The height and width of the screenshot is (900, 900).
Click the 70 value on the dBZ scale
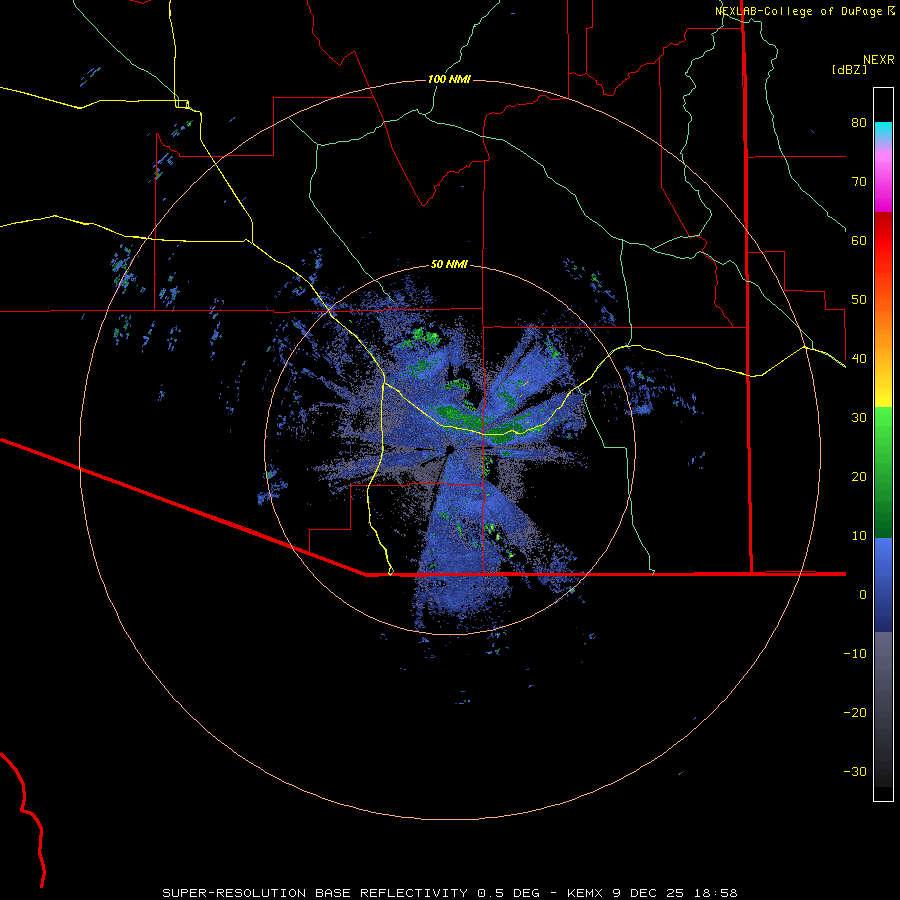pyautogui.click(x=859, y=182)
